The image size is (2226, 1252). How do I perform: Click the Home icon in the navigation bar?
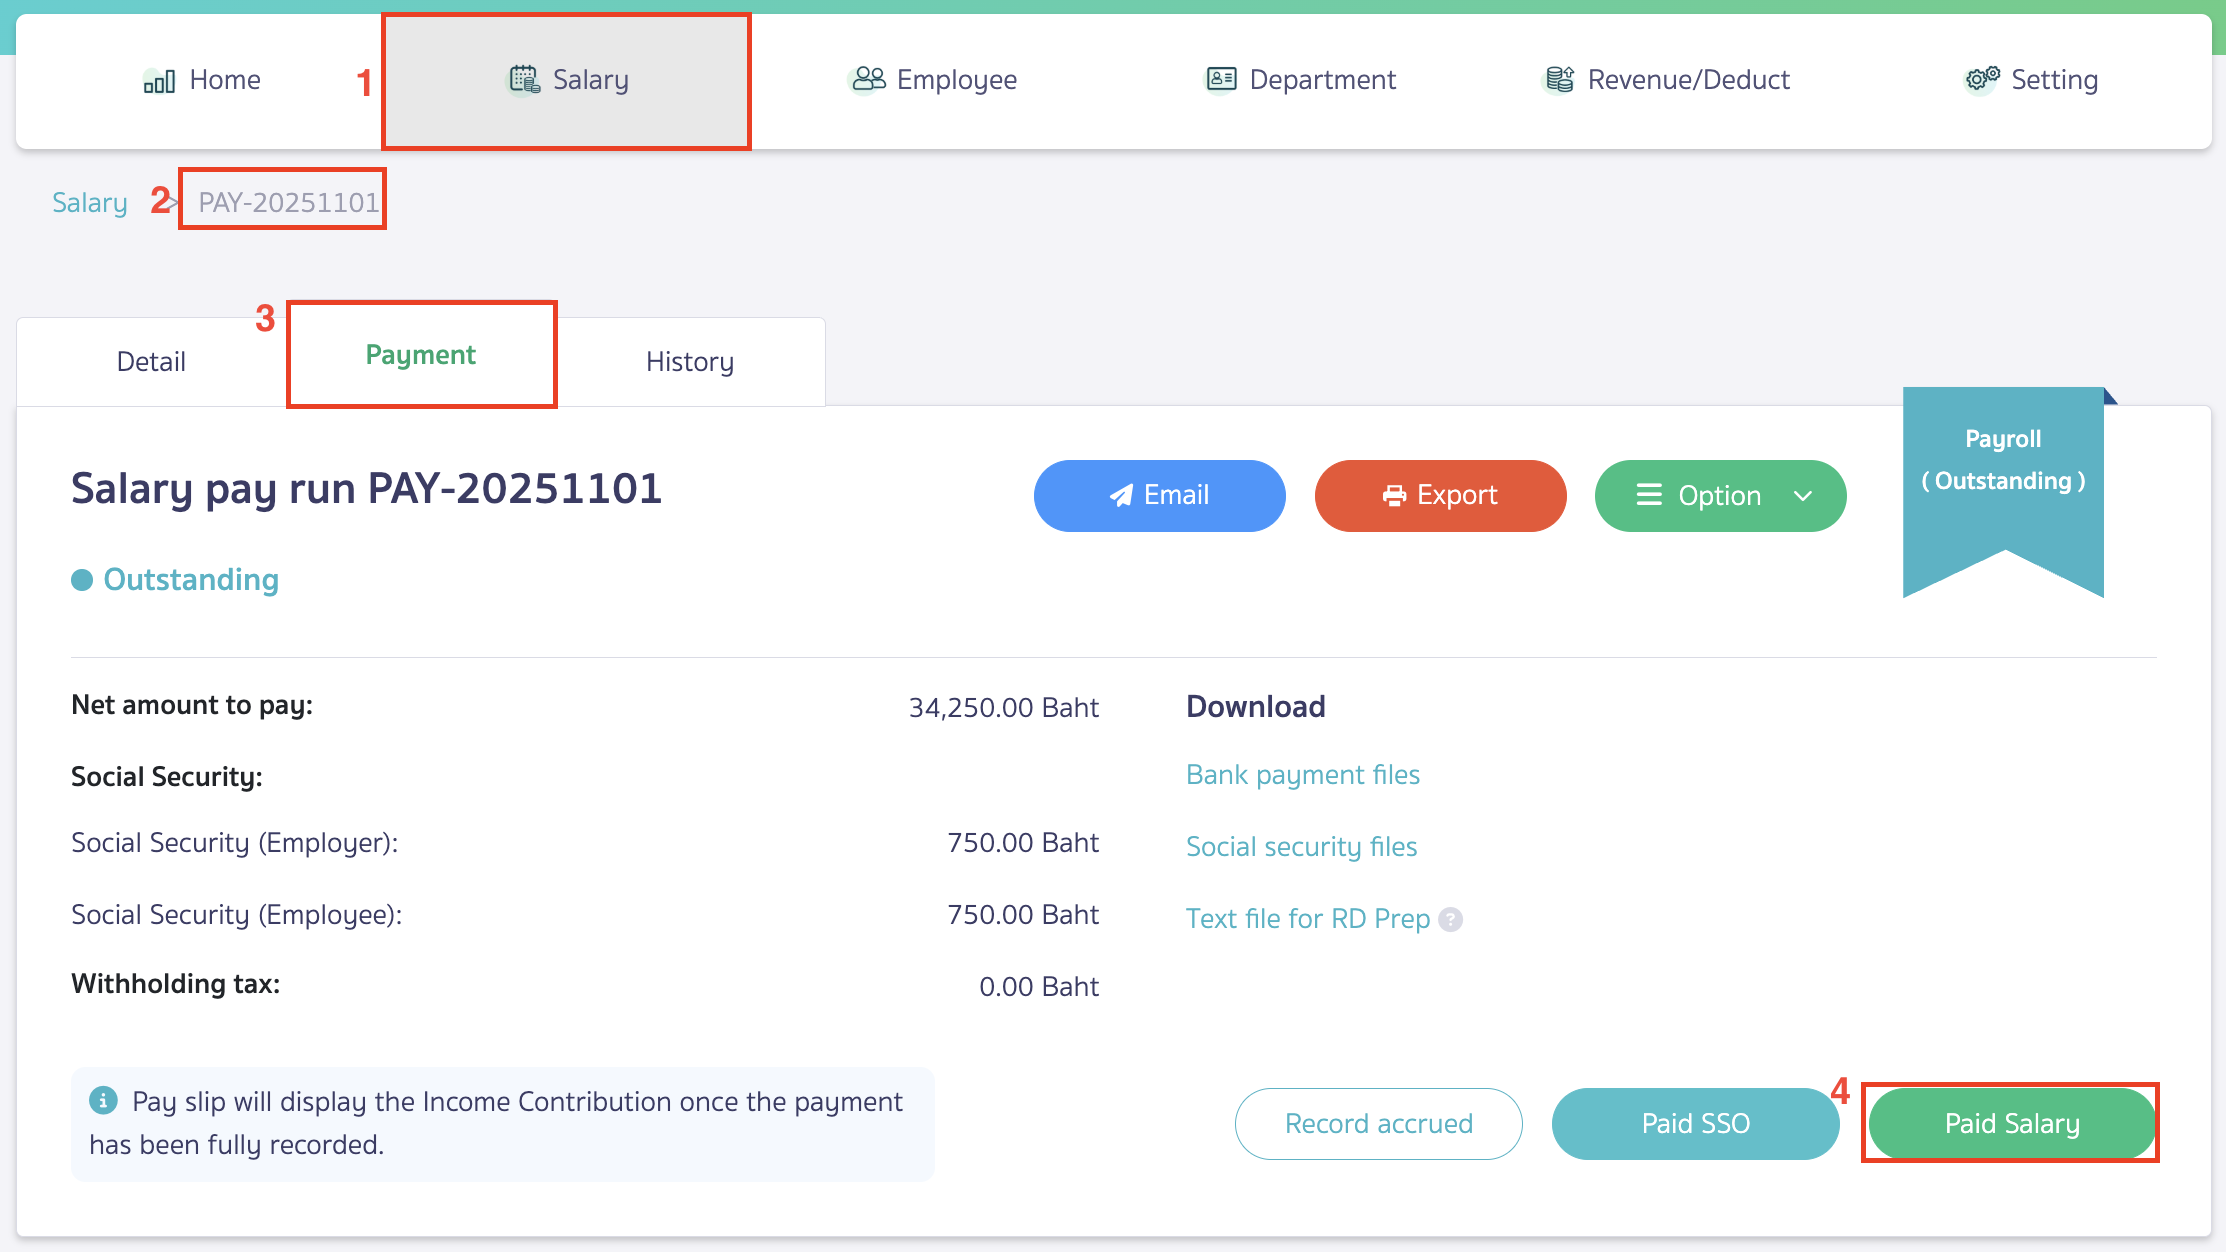click(160, 80)
